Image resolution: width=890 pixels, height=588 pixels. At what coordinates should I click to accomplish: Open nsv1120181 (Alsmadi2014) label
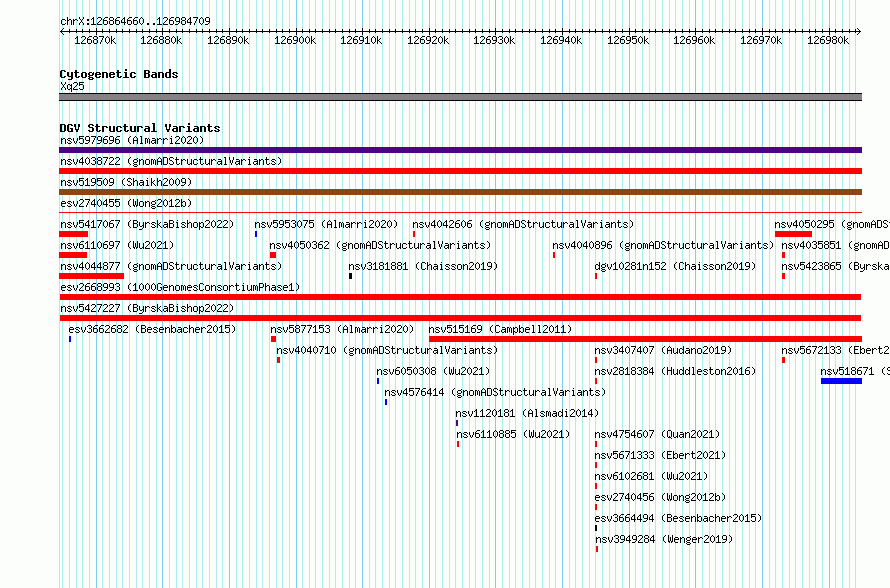pyautogui.click(x=527, y=413)
